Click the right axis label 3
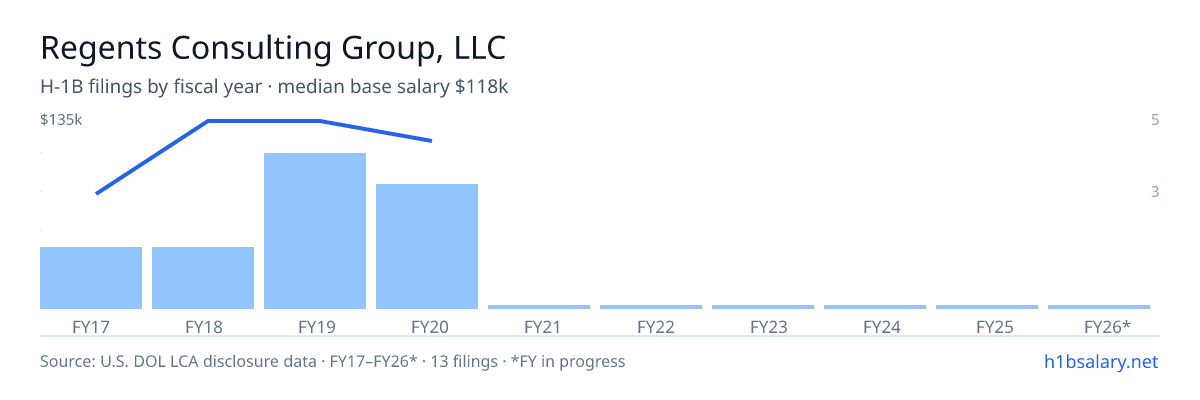This screenshot has height=400, width=1200. tap(1155, 191)
